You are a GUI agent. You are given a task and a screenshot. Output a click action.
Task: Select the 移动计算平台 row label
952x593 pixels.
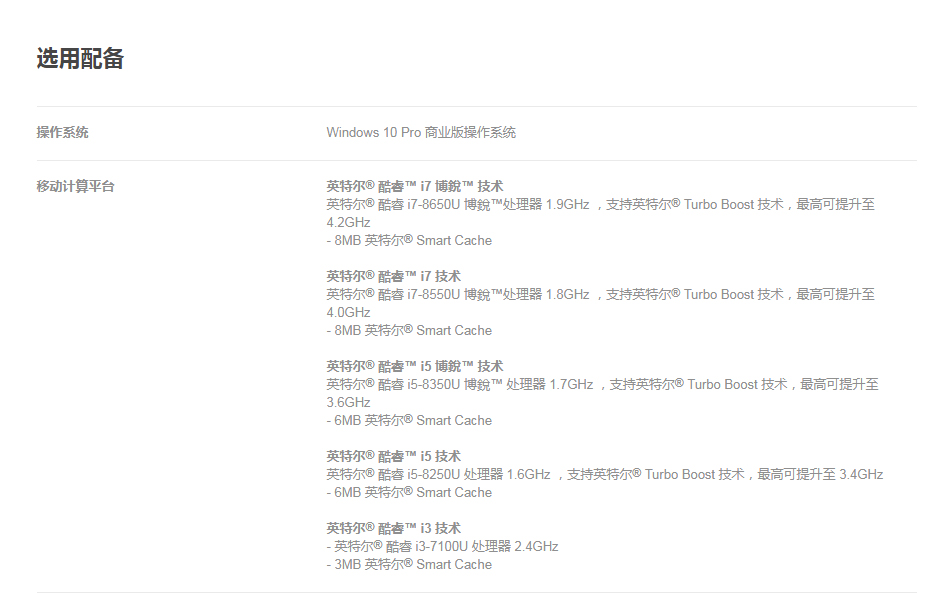point(75,186)
